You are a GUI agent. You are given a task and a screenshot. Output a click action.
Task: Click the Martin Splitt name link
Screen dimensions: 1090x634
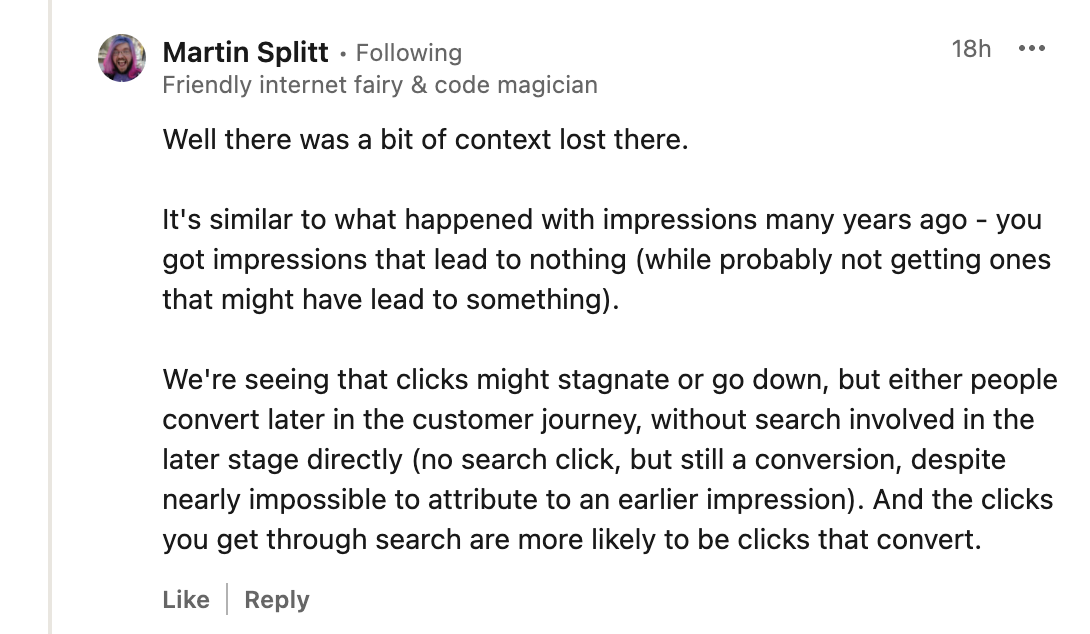tap(245, 52)
